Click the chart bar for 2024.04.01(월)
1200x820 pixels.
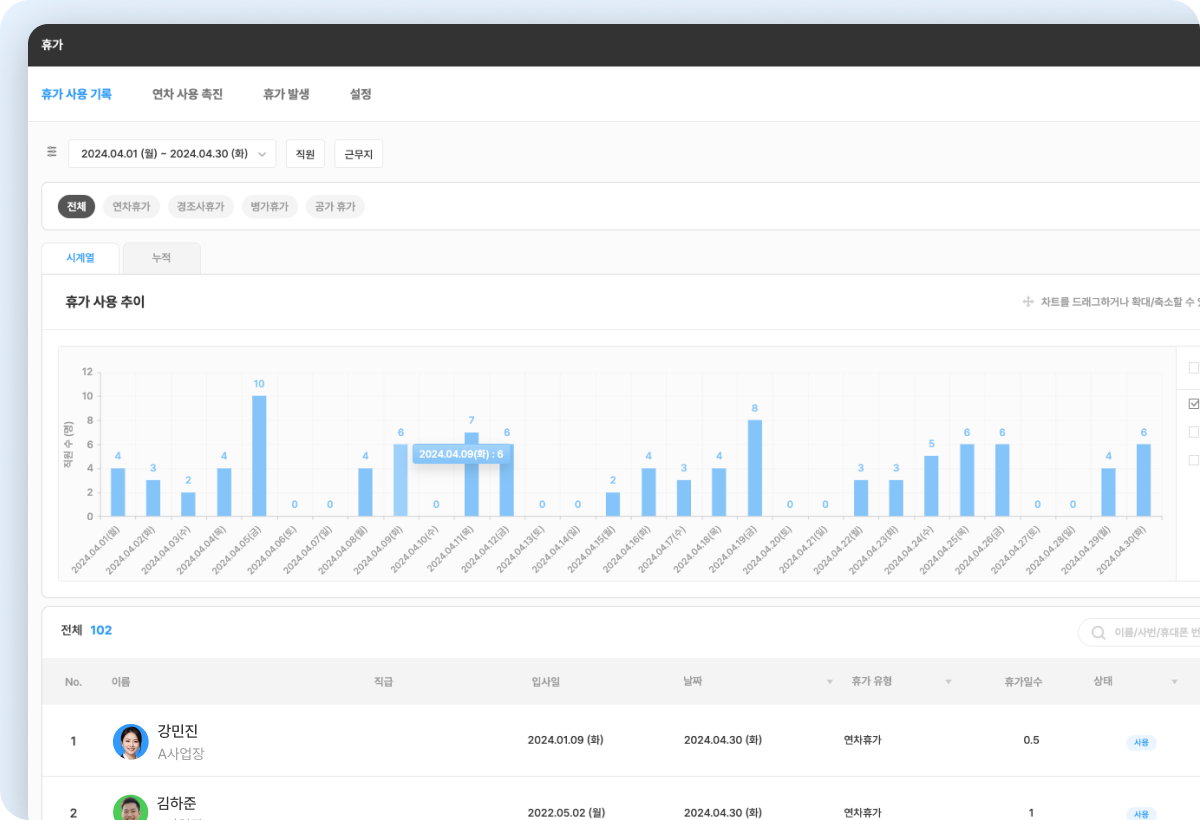118,492
